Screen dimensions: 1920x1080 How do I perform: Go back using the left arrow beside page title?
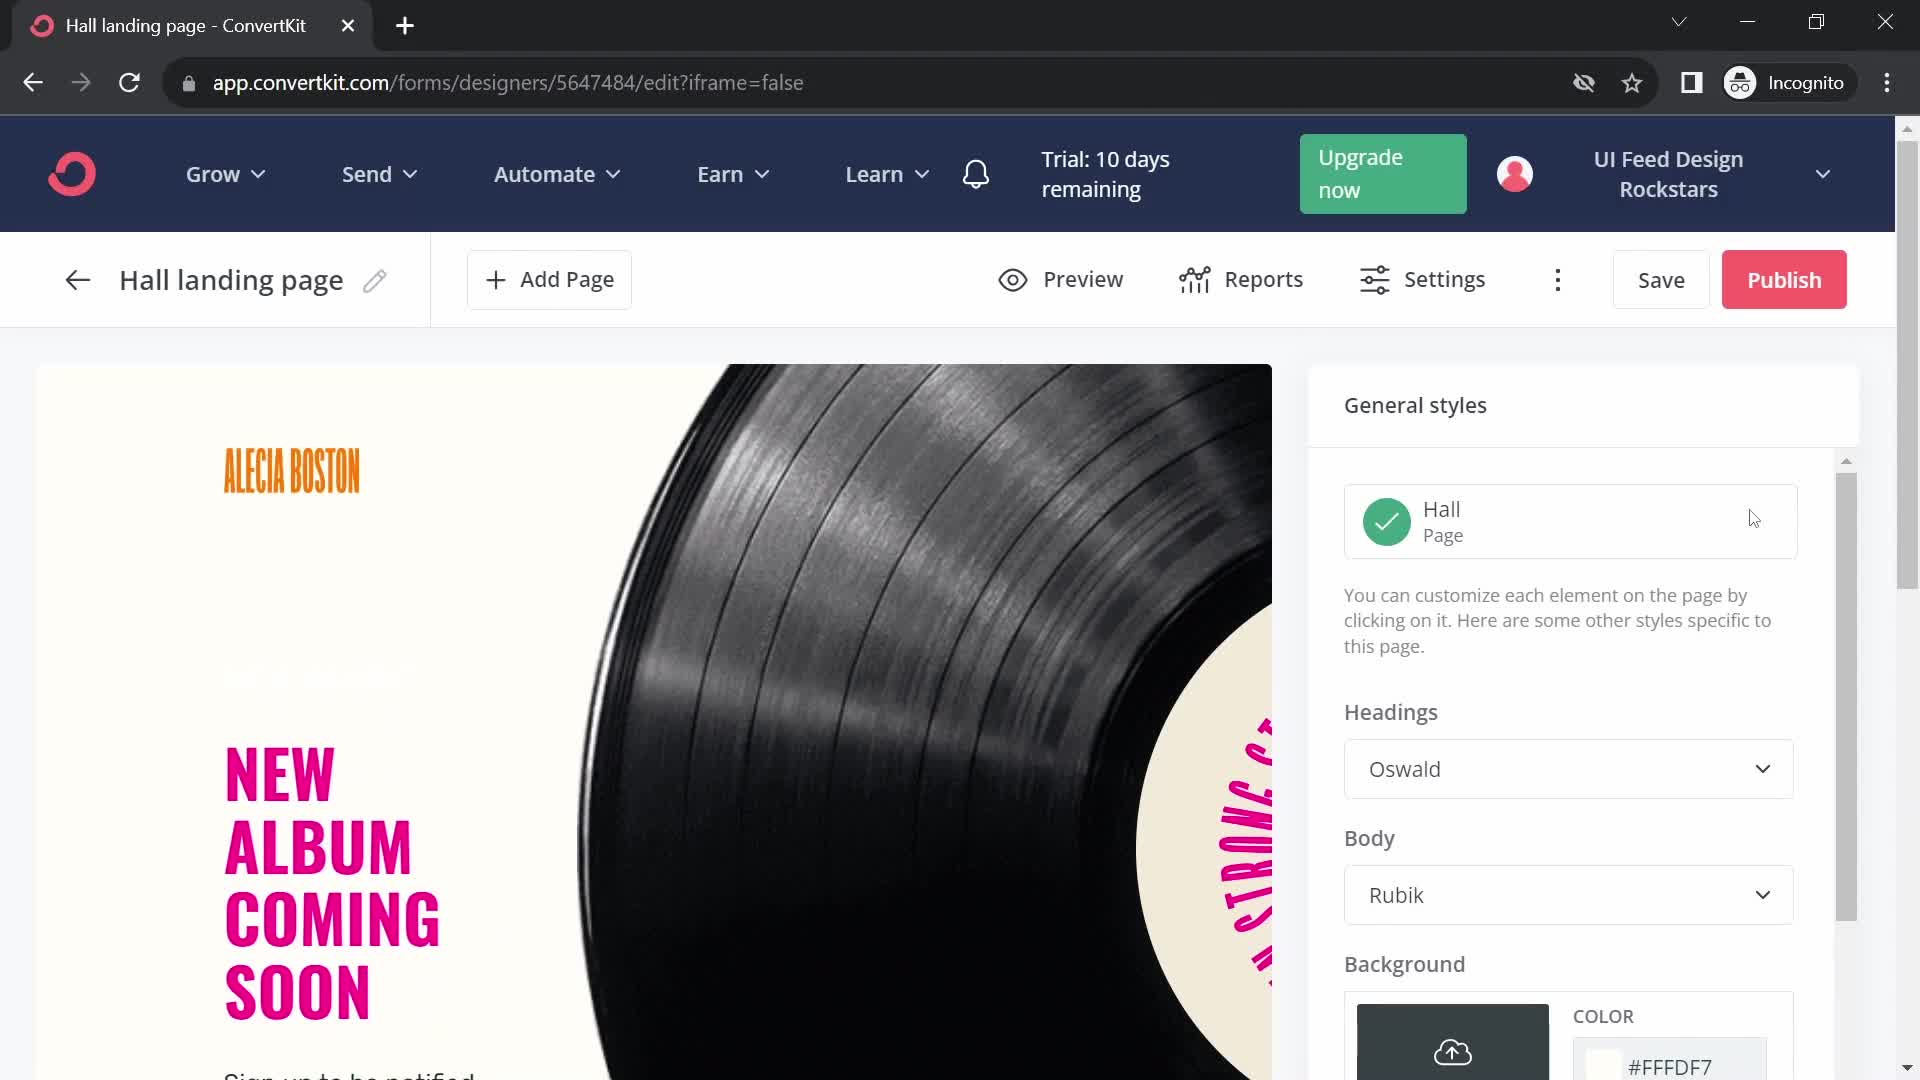[78, 280]
